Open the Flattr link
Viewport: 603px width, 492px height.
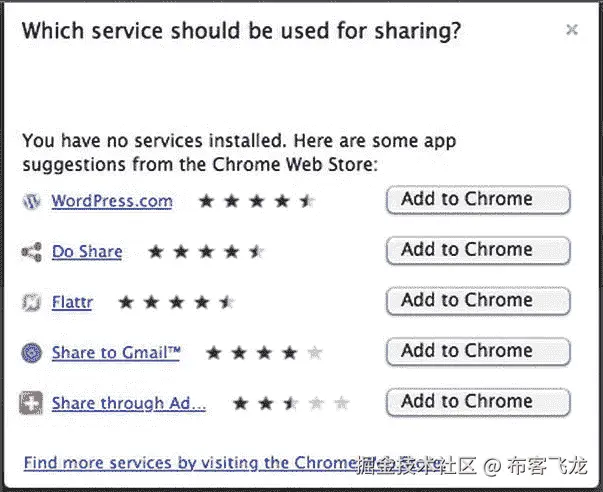pos(72,302)
